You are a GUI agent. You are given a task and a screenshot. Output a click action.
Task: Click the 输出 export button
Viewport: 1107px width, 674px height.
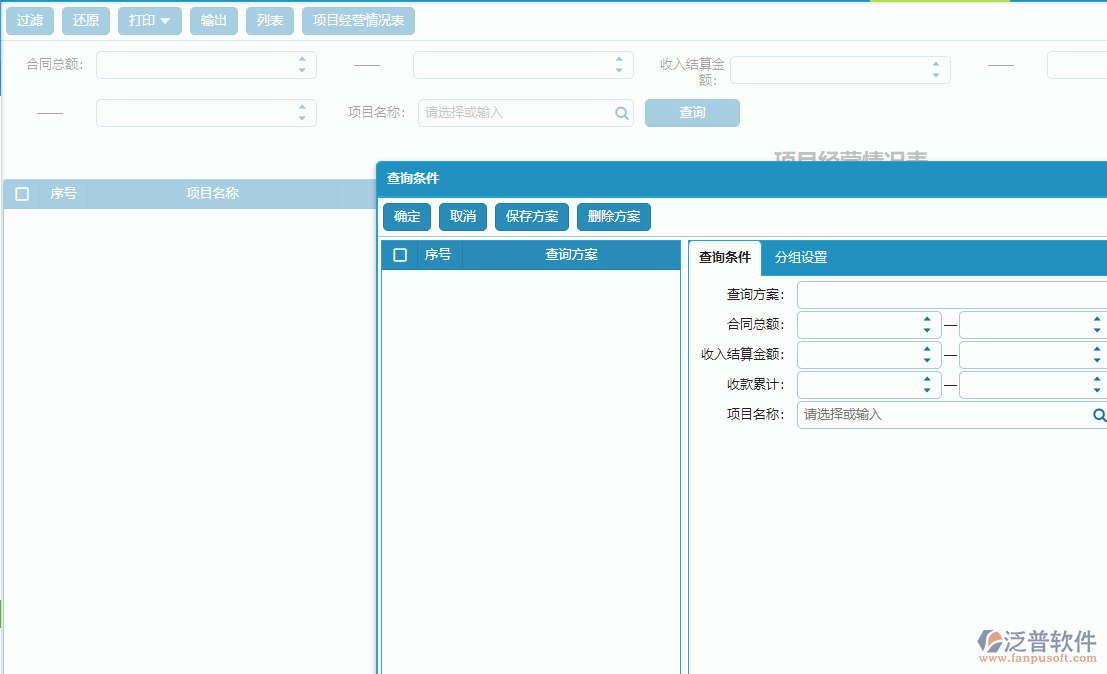click(x=213, y=20)
